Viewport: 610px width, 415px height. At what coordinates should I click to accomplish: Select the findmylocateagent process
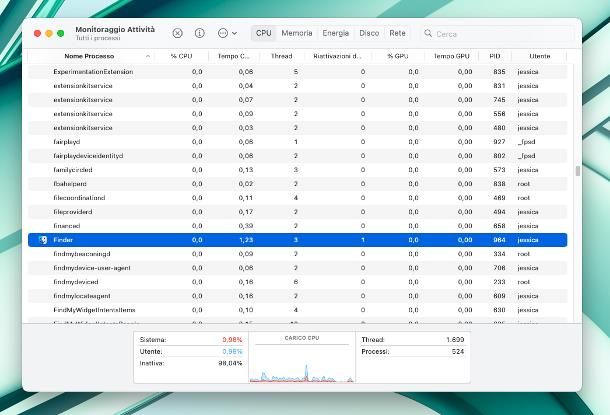tap(298, 296)
